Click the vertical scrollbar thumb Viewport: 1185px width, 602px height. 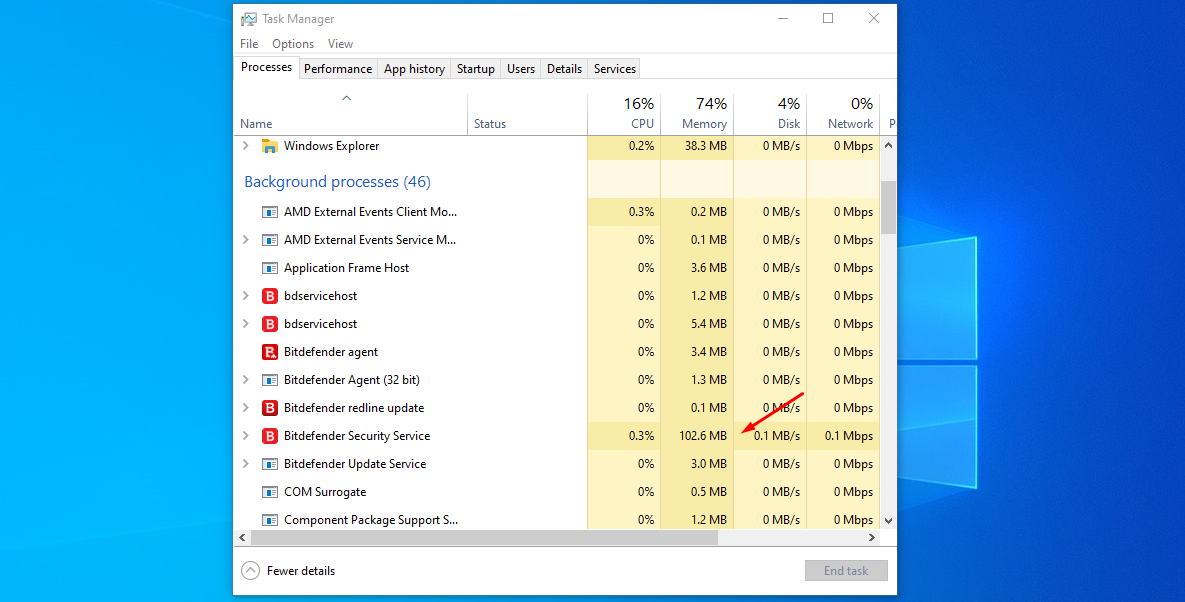[x=888, y=207]
